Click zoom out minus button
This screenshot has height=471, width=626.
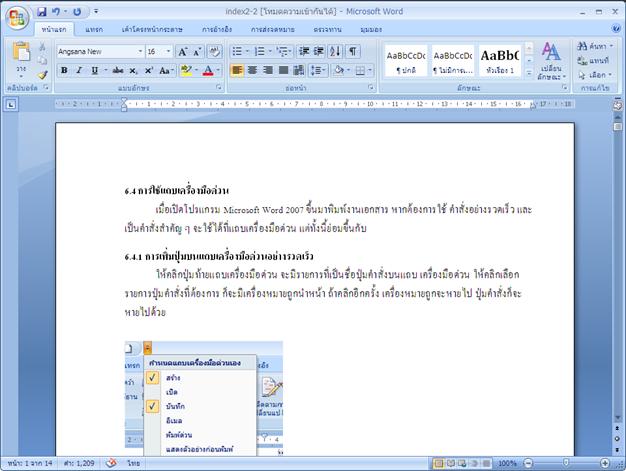(x=528, y=463)
